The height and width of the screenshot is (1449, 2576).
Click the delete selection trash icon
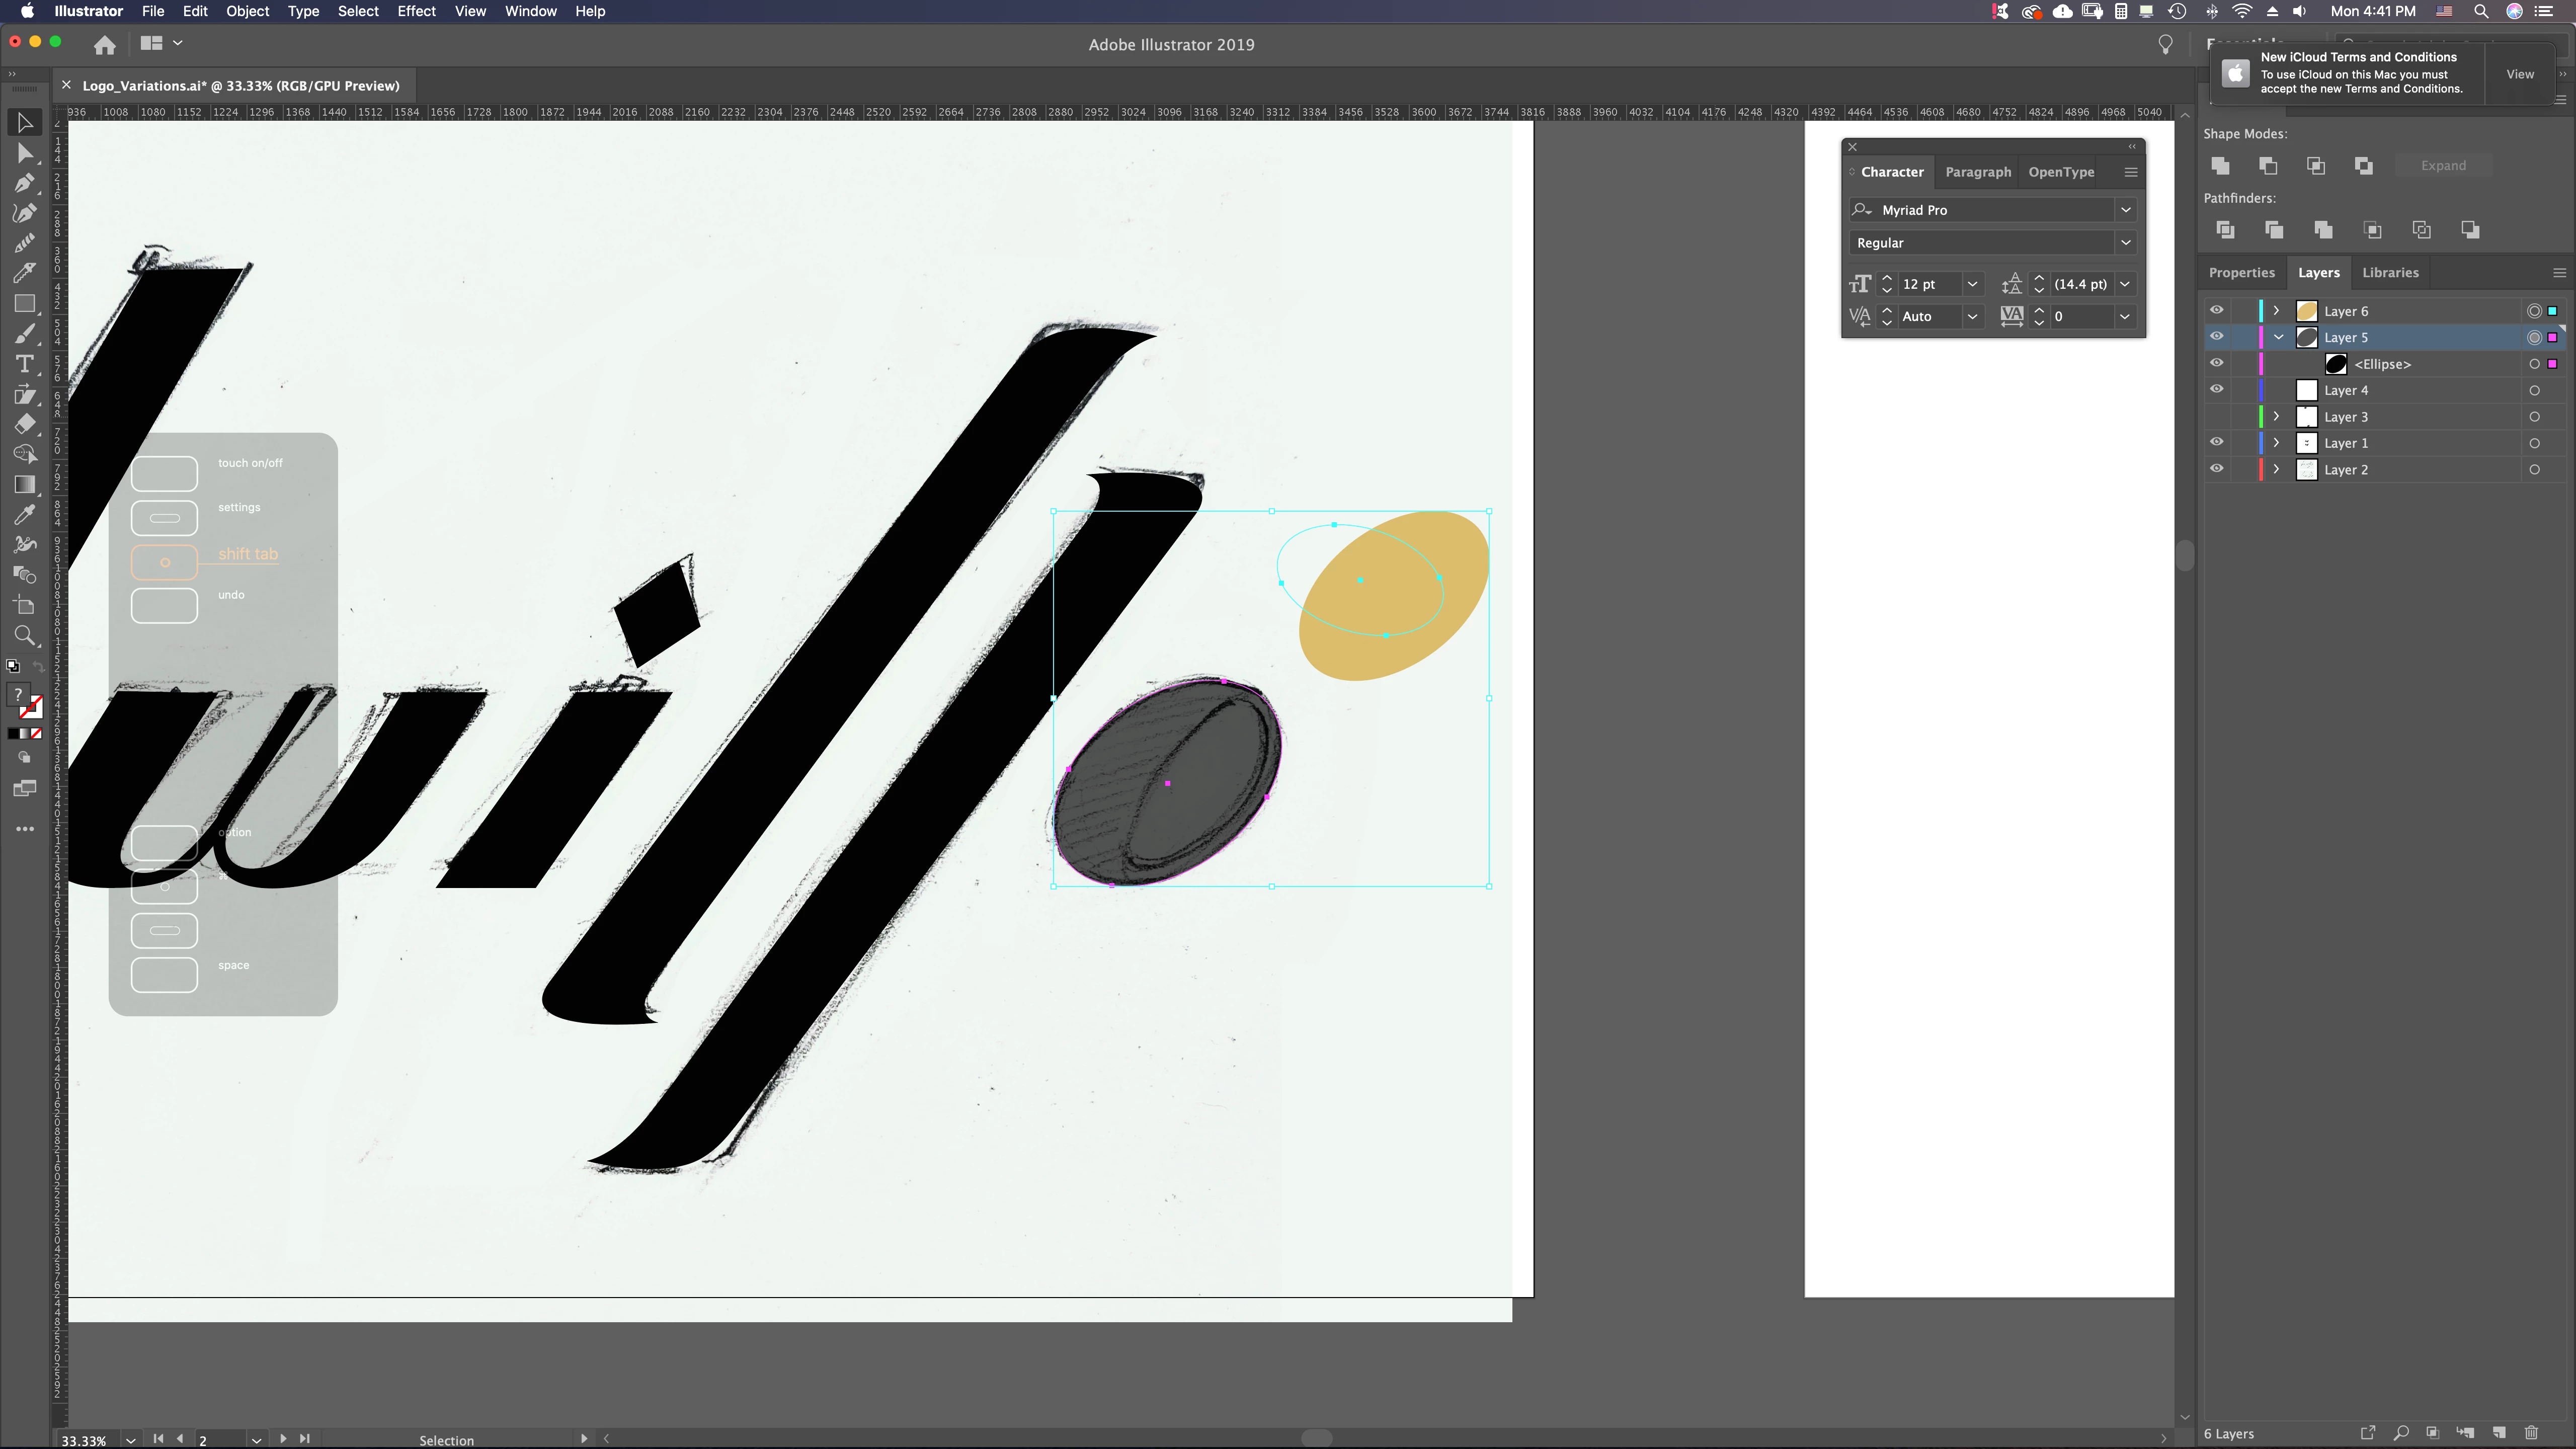tap(2531, 1433)
